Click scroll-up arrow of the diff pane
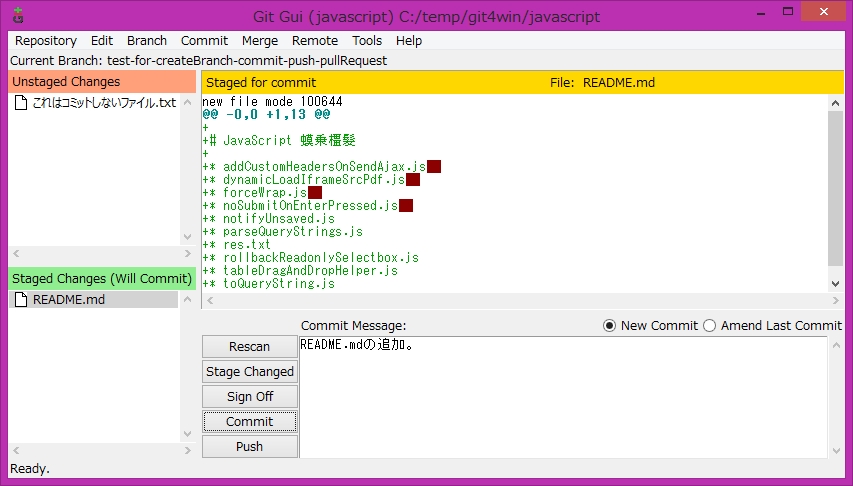The image size is (853, 486). click(x=836, y=103)
